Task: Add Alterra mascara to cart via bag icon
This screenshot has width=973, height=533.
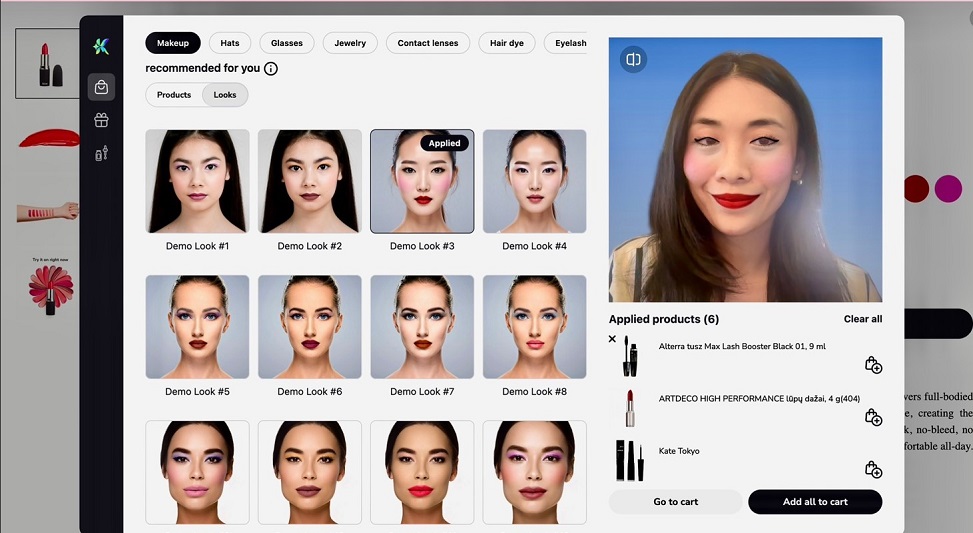Action: 872,365
